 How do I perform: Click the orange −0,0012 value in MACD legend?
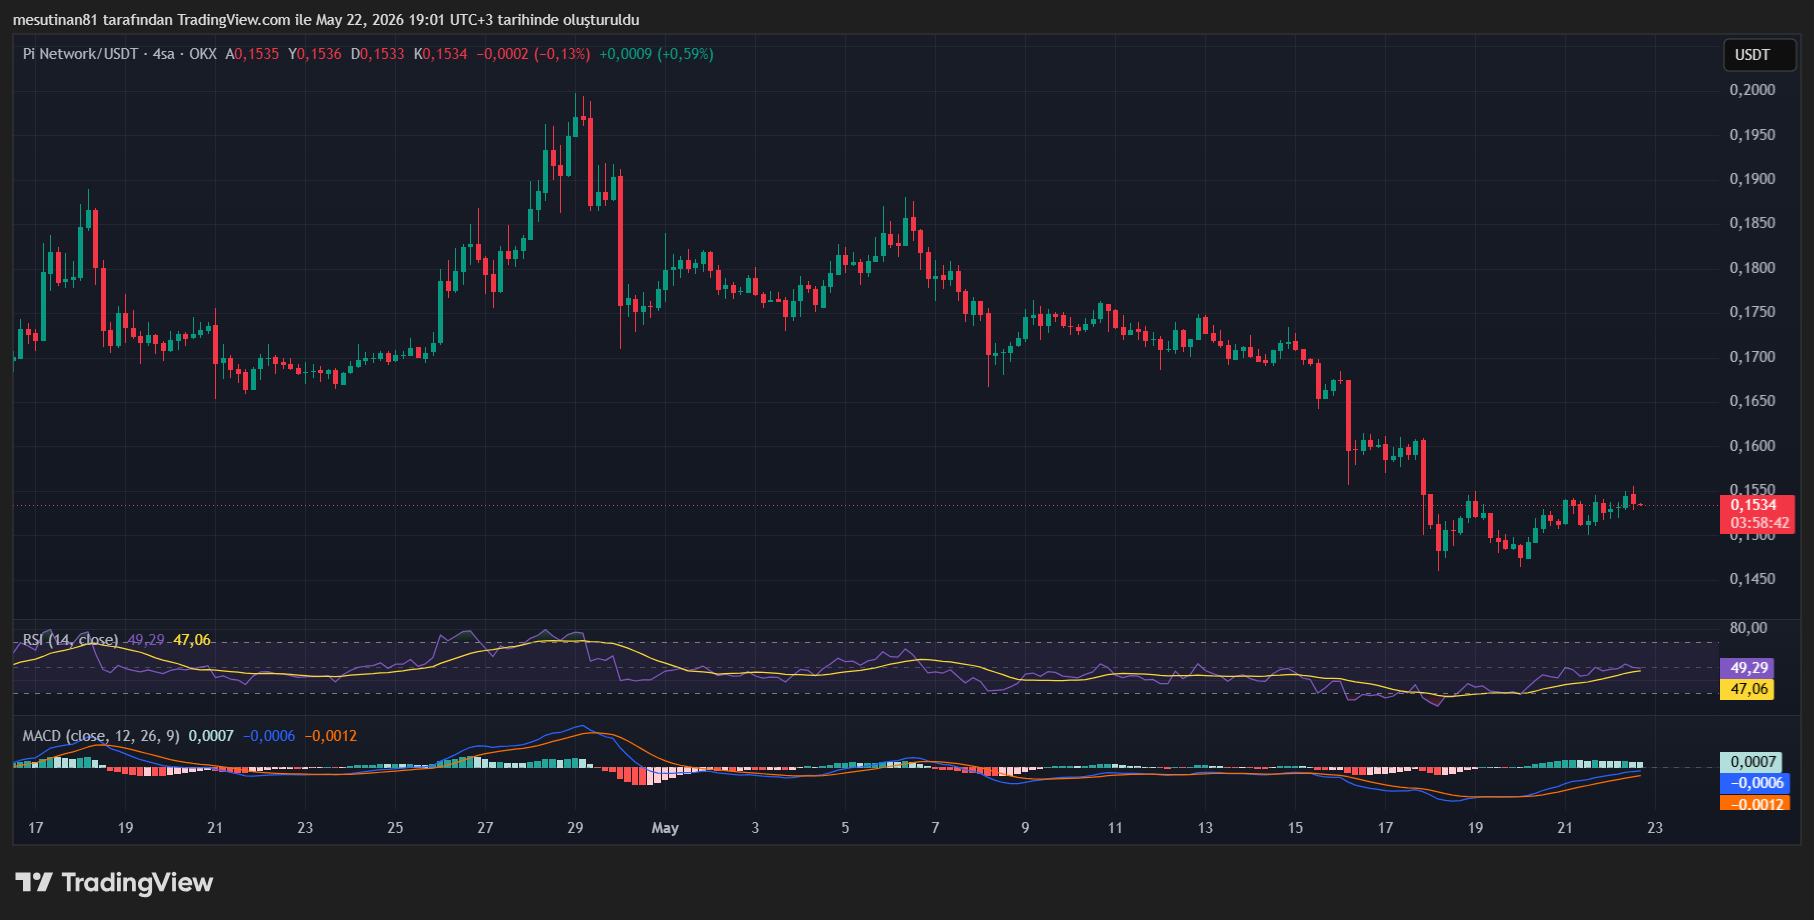click(330, 736)
